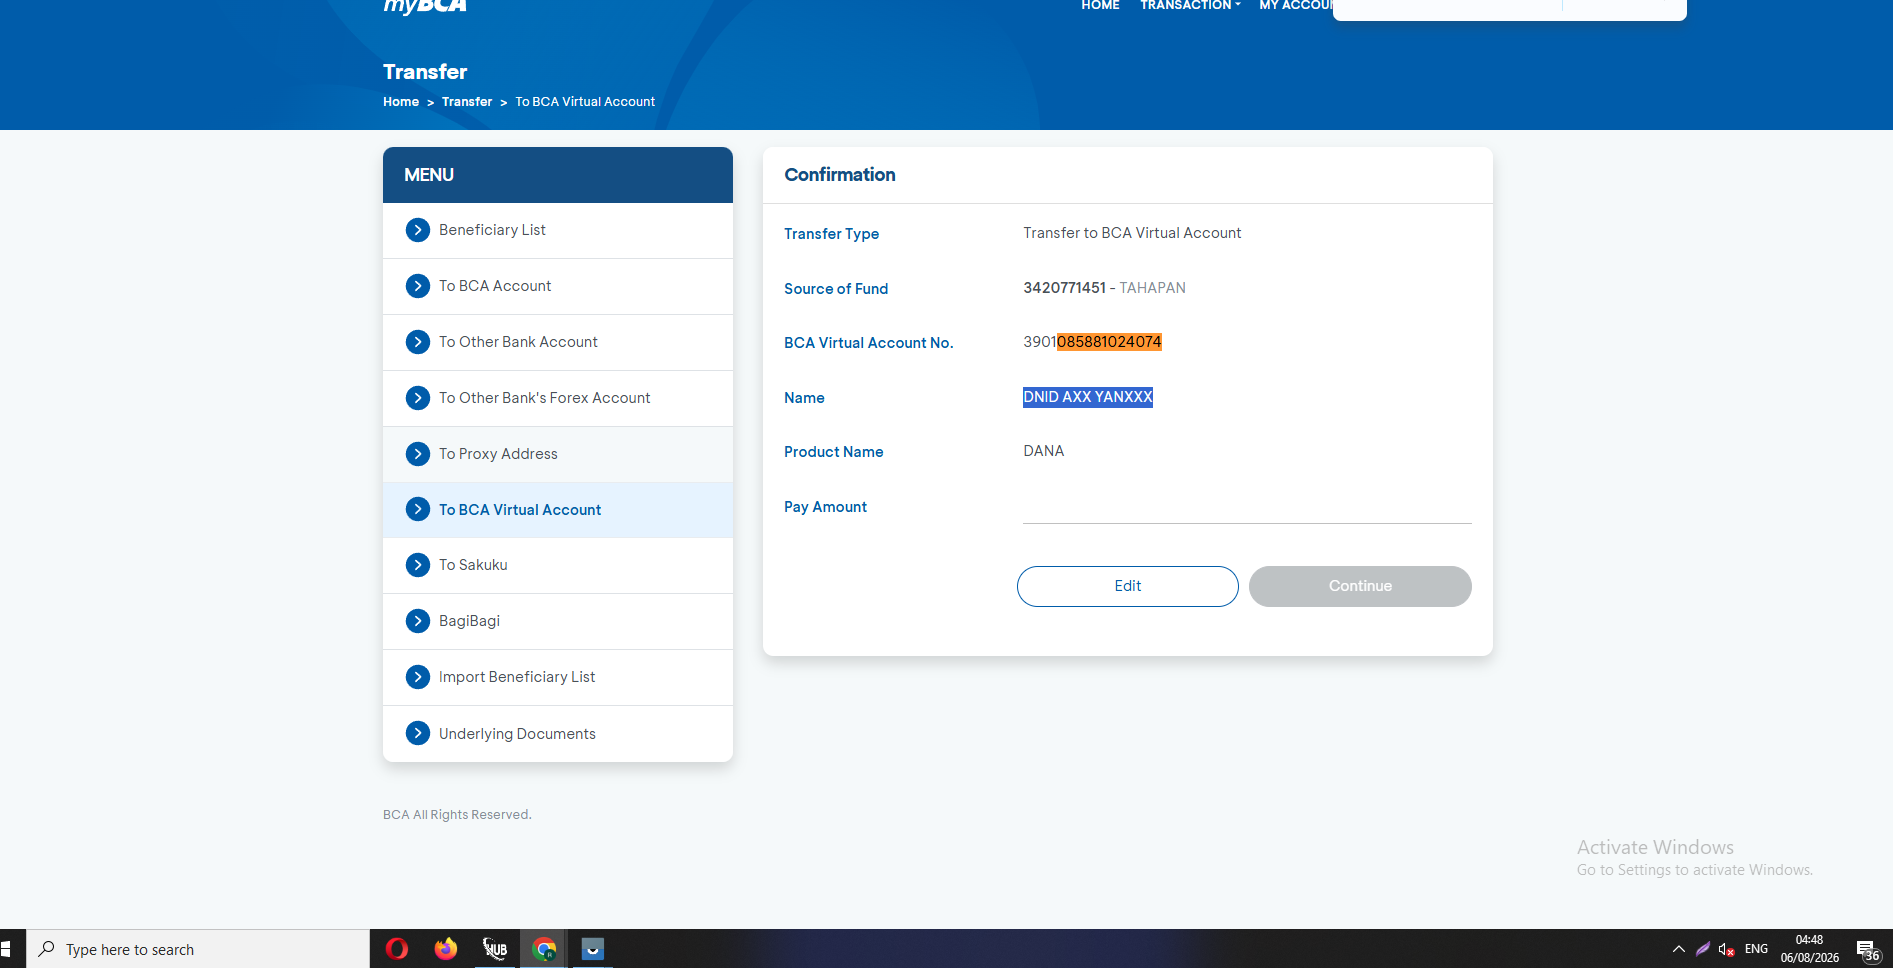Click the ENG language indicator
Image resolution: width=1893 pixels, height=968 pixels.
point(1756,949)
